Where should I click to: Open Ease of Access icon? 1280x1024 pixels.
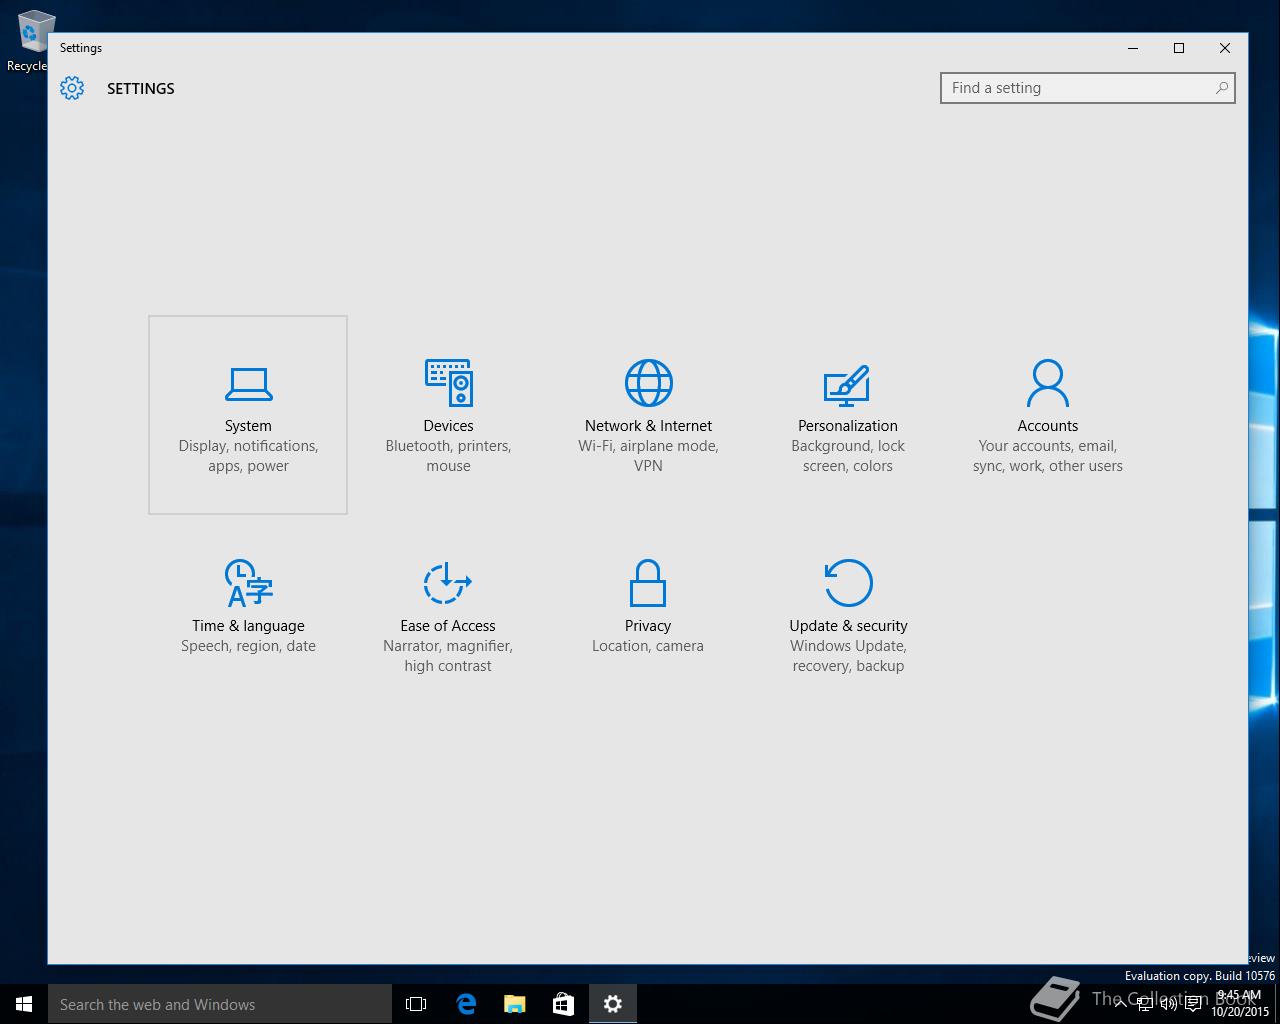coord(448,583)
